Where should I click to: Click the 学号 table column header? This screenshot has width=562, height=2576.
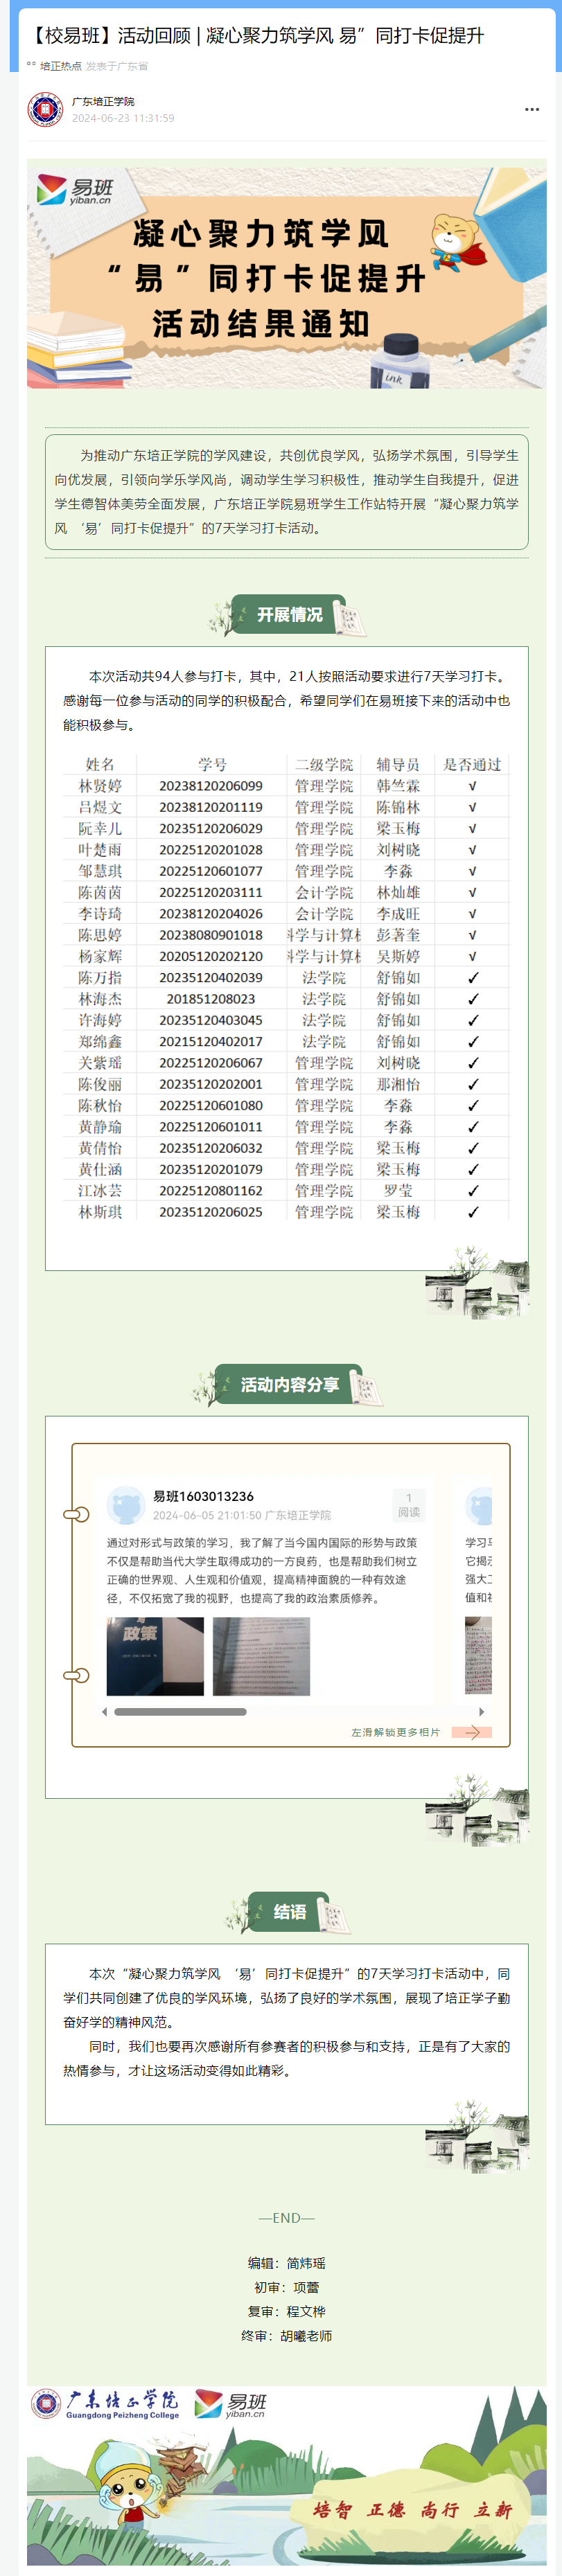click(211, 765)
